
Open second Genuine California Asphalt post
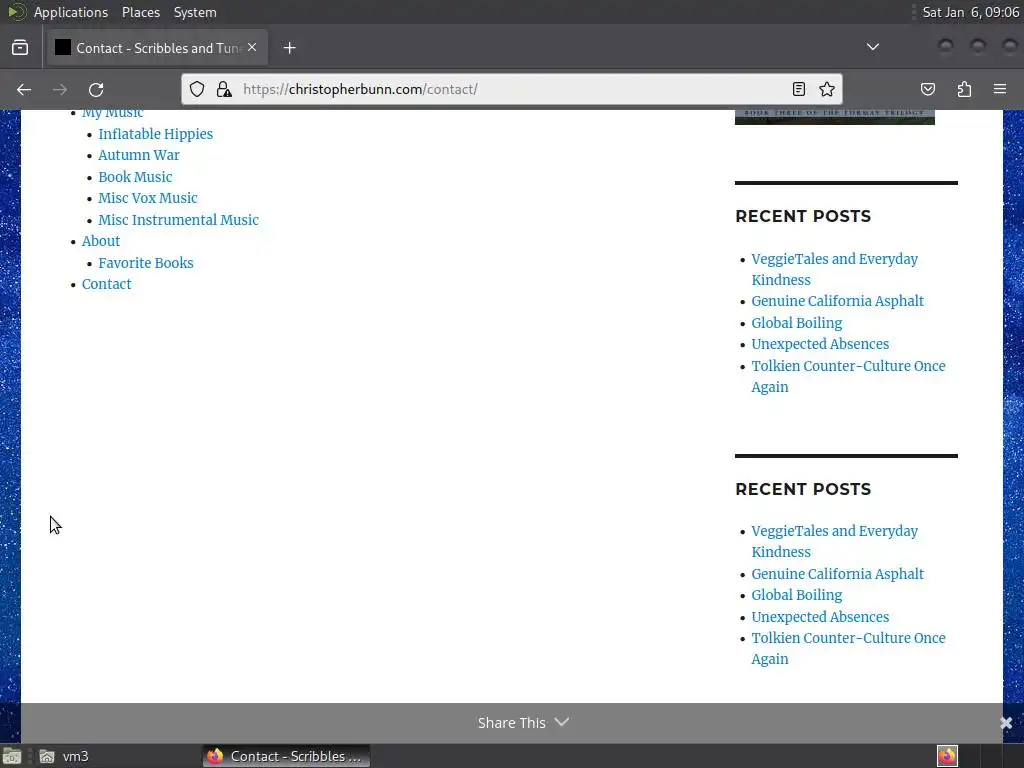coord(837,574)
